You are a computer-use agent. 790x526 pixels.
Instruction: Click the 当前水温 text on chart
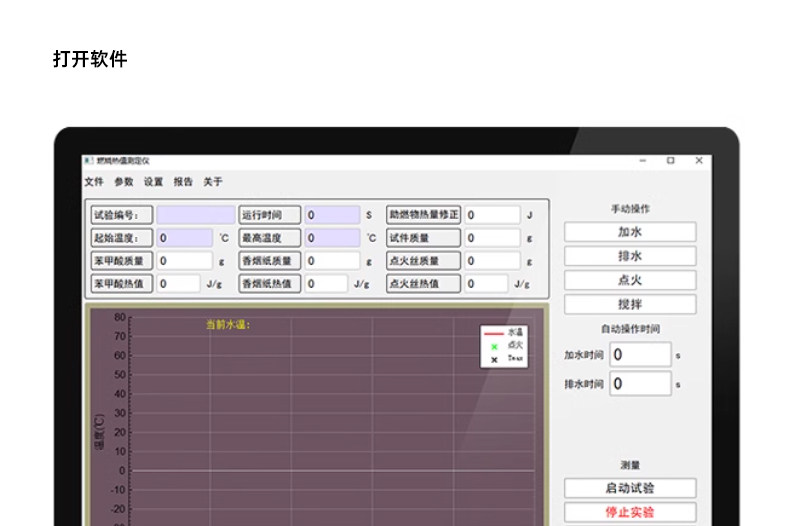tap(228, 324)
